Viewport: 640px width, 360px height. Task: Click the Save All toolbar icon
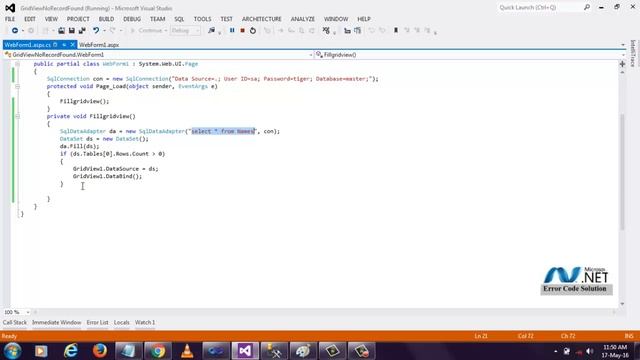82,31
